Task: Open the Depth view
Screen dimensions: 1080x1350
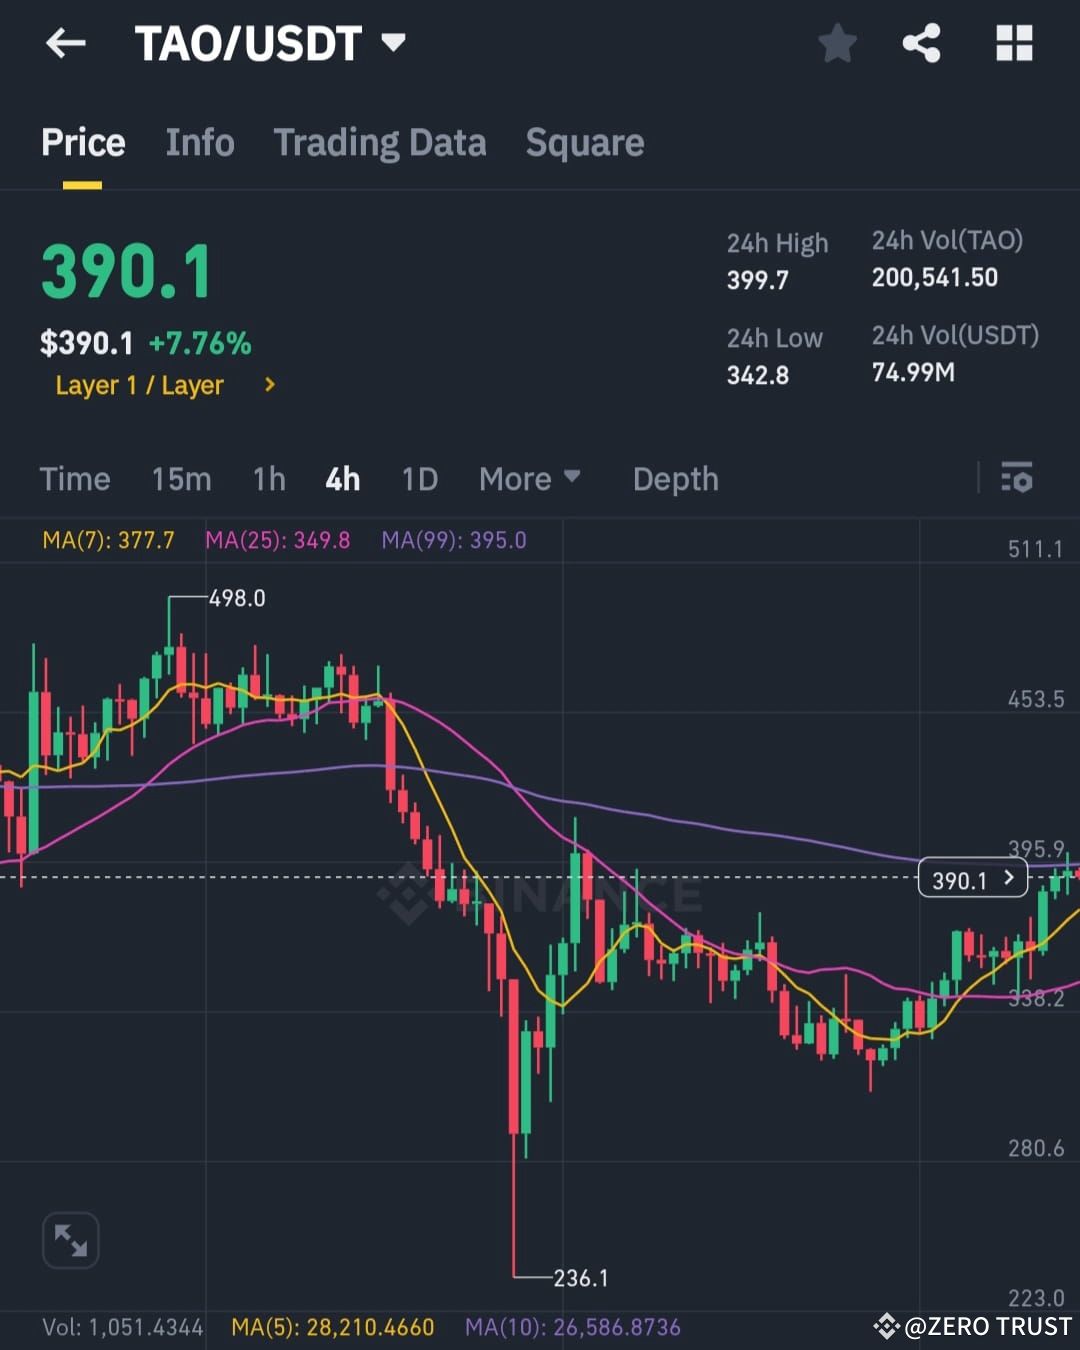Action: (x=675, y=479)
